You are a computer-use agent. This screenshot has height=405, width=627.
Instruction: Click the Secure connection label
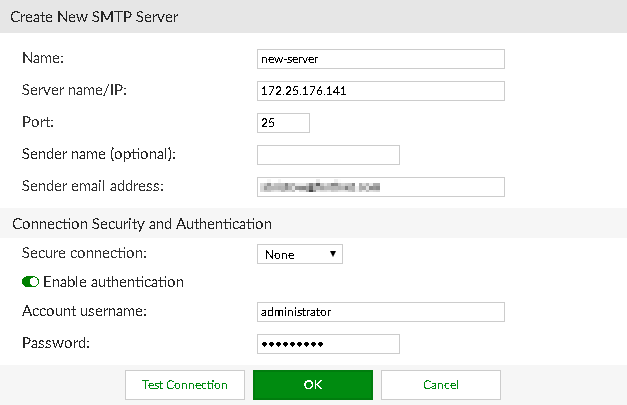[84, 254]
